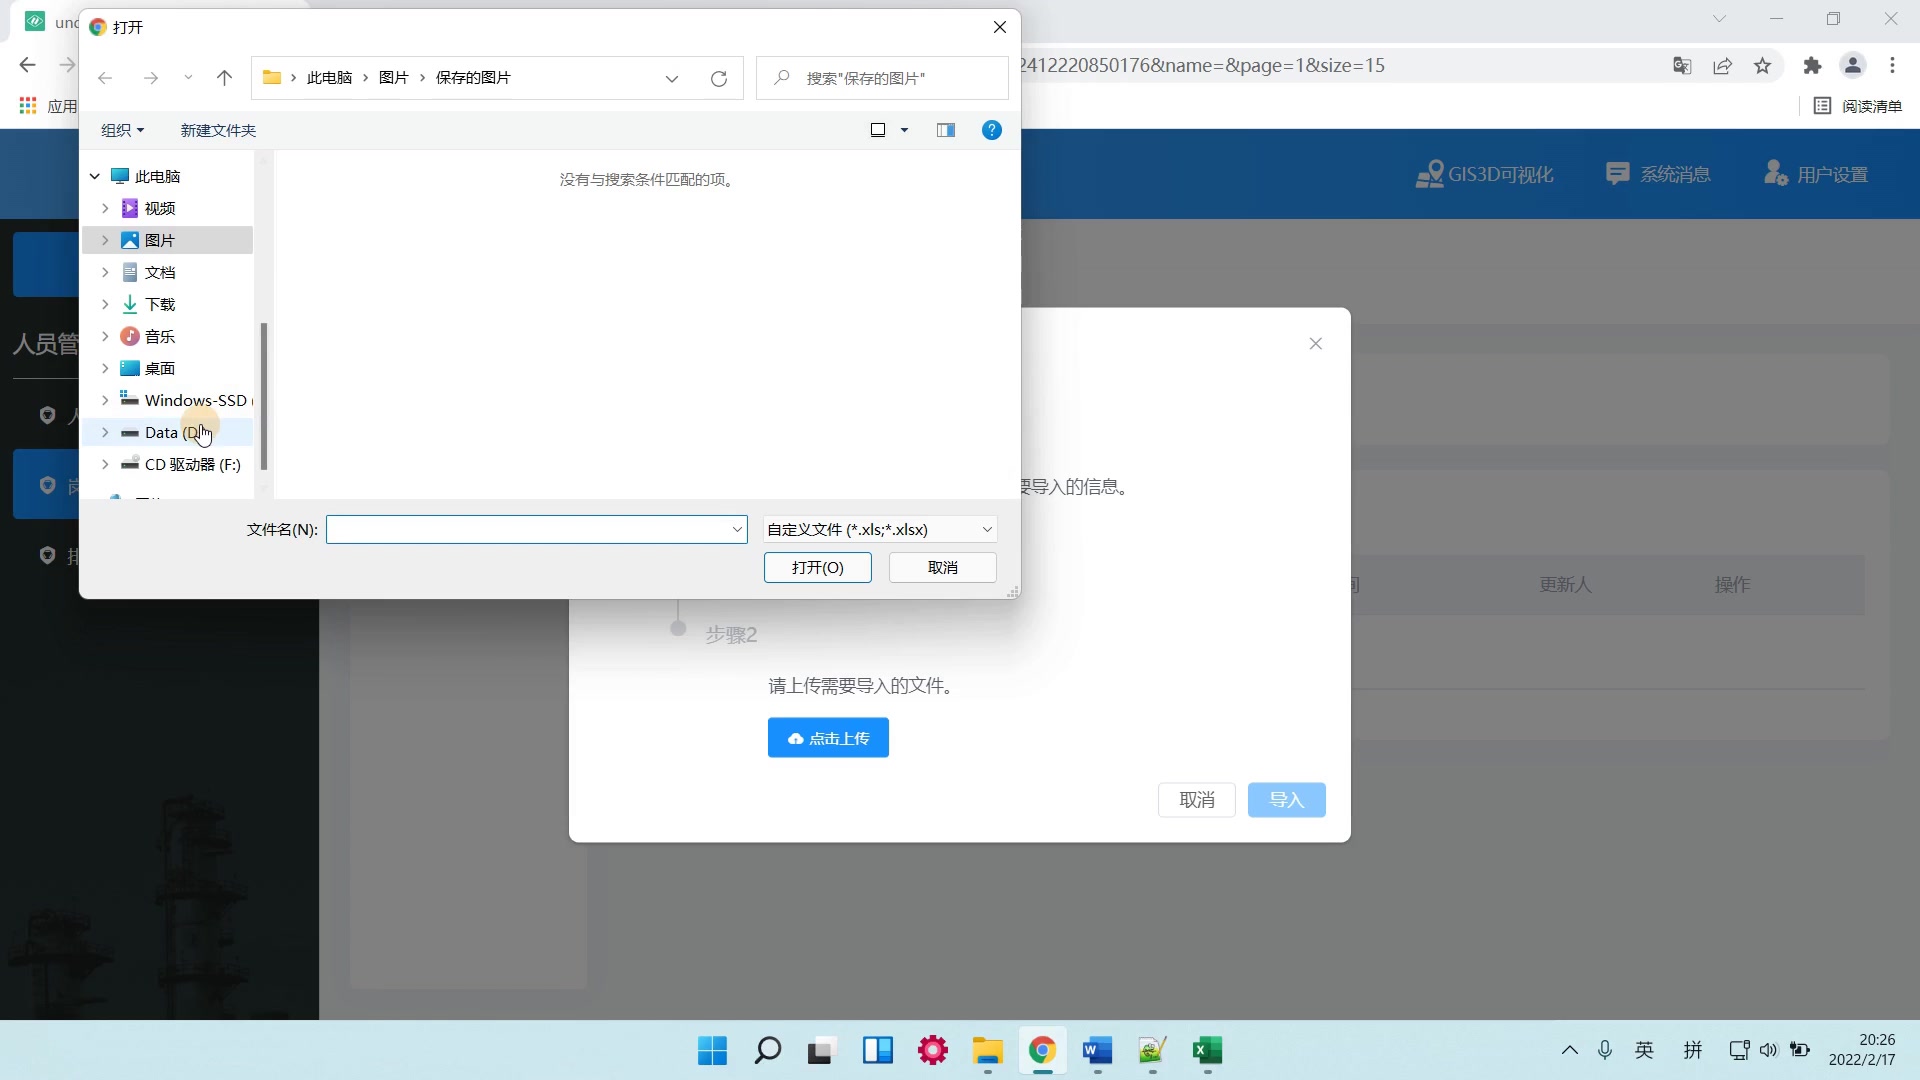Image resolution: width=1920 pixels, height=1080 pixels.
Task: Expand the 视频 folder node
Action: tap(105, 208)
